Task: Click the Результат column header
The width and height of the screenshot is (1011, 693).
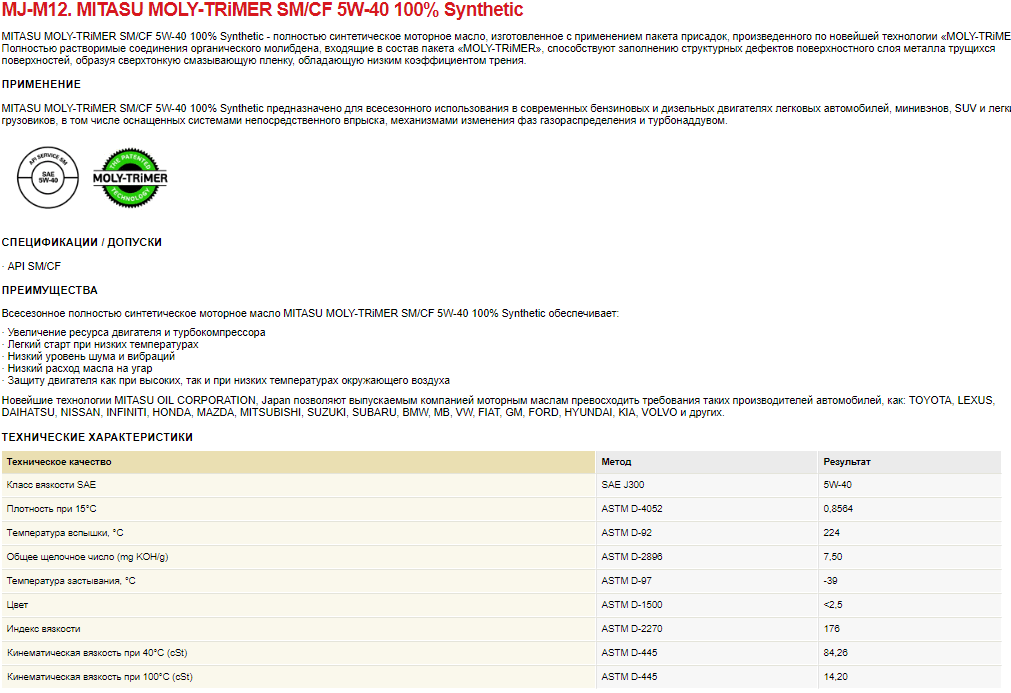Action: 846,462
